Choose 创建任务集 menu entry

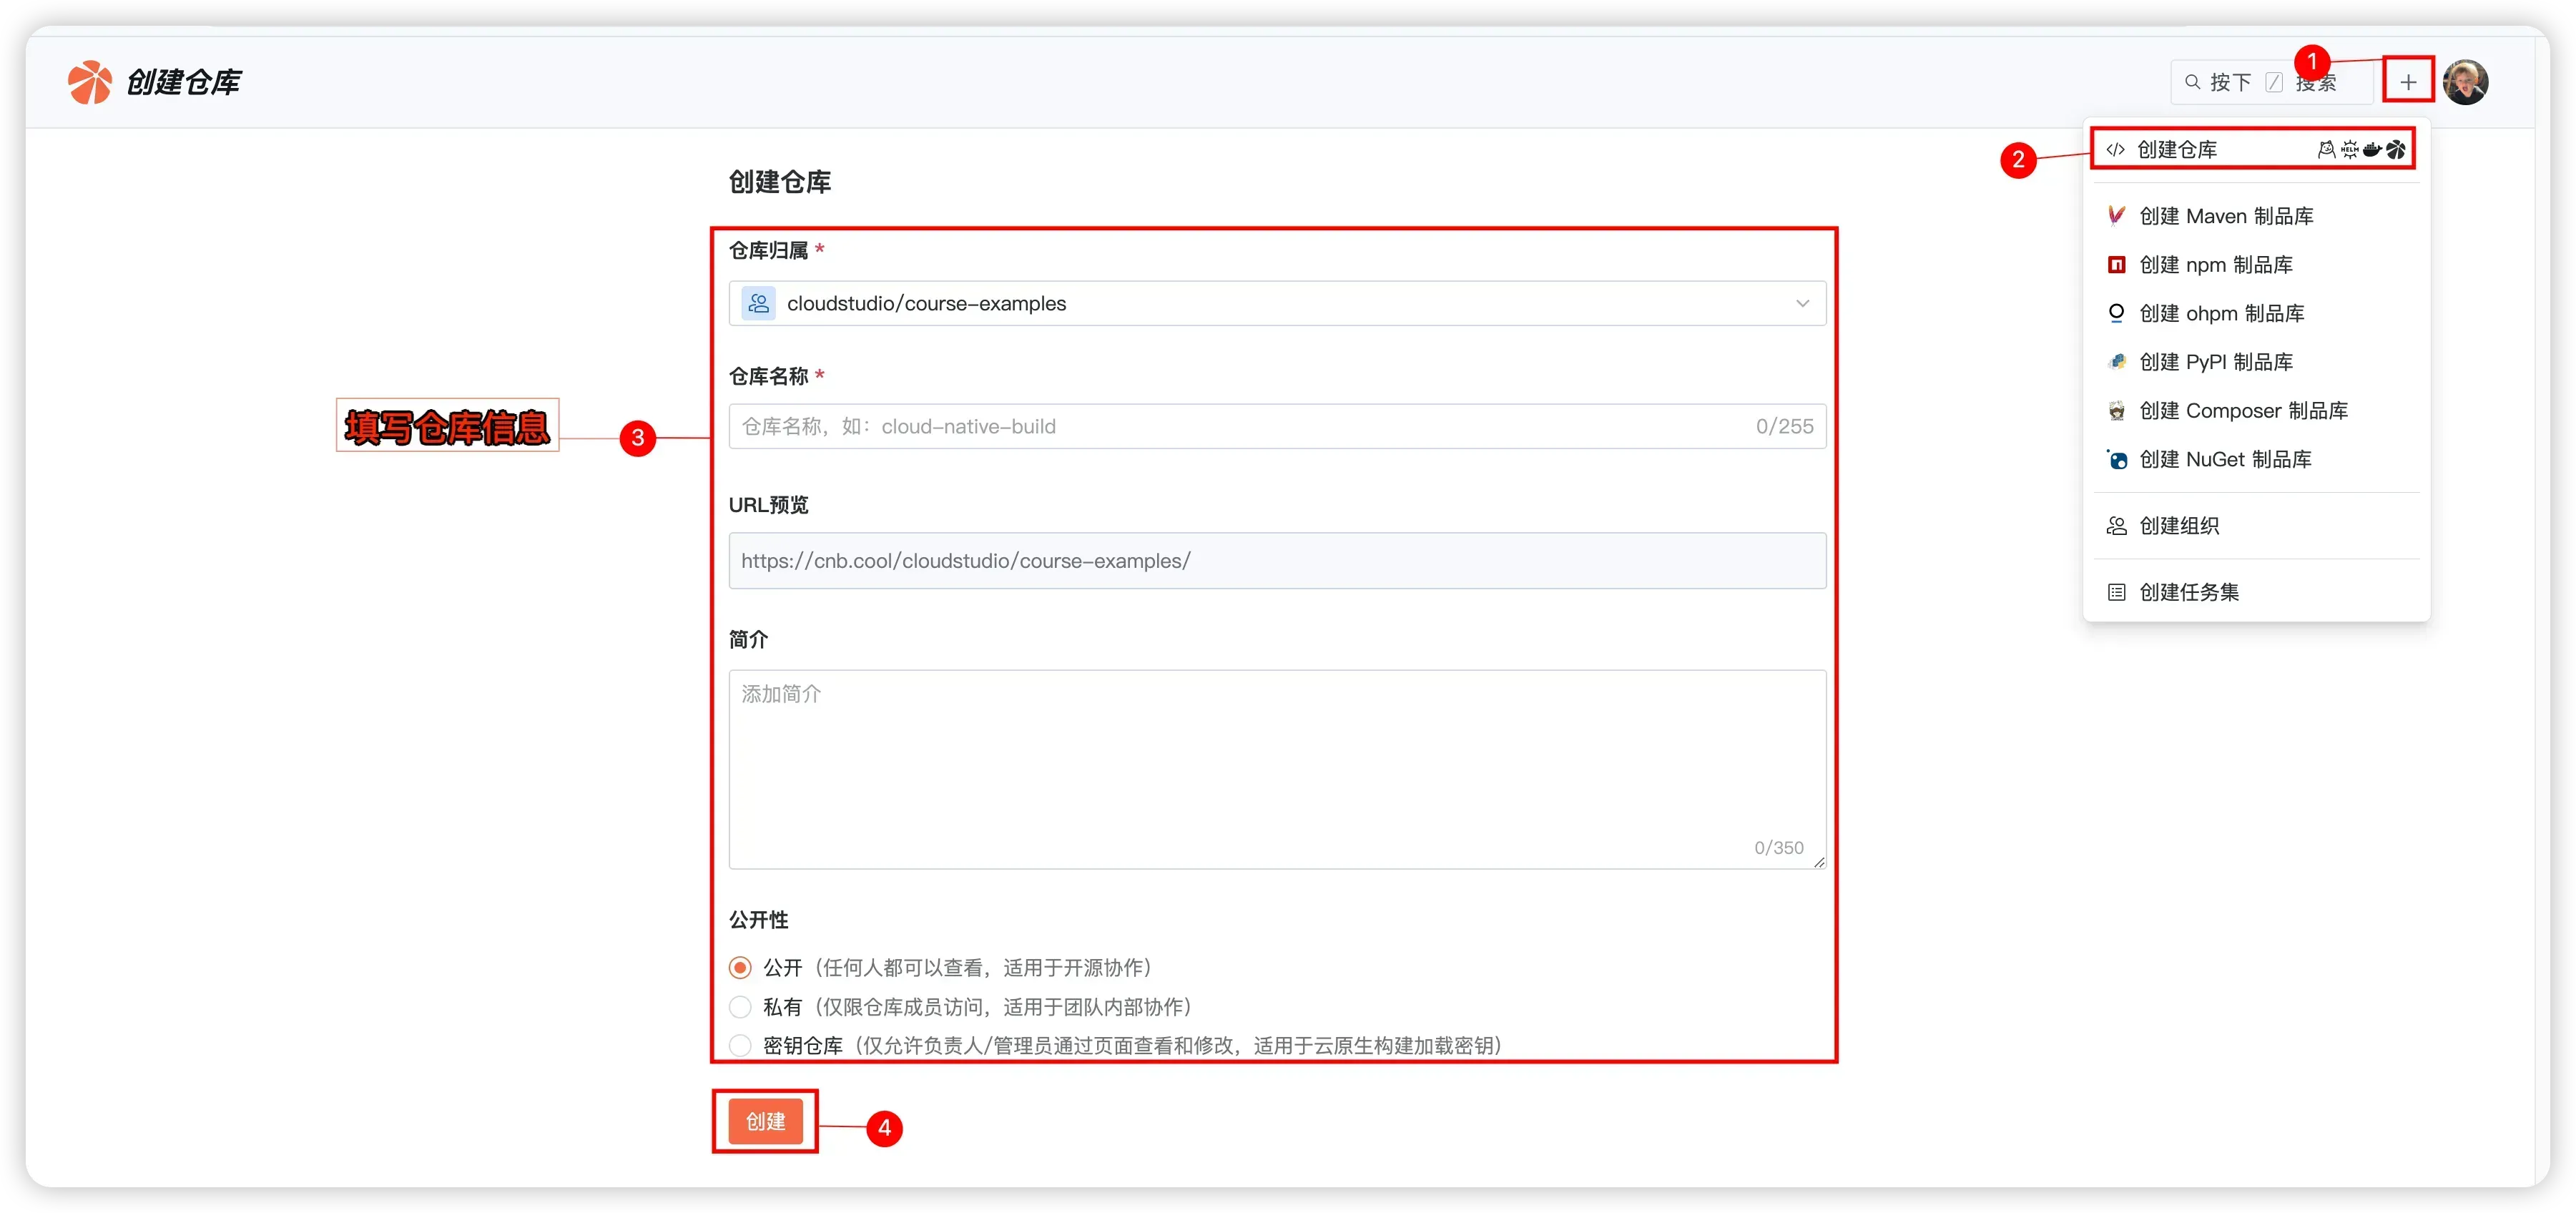(x=2188, y=592)
